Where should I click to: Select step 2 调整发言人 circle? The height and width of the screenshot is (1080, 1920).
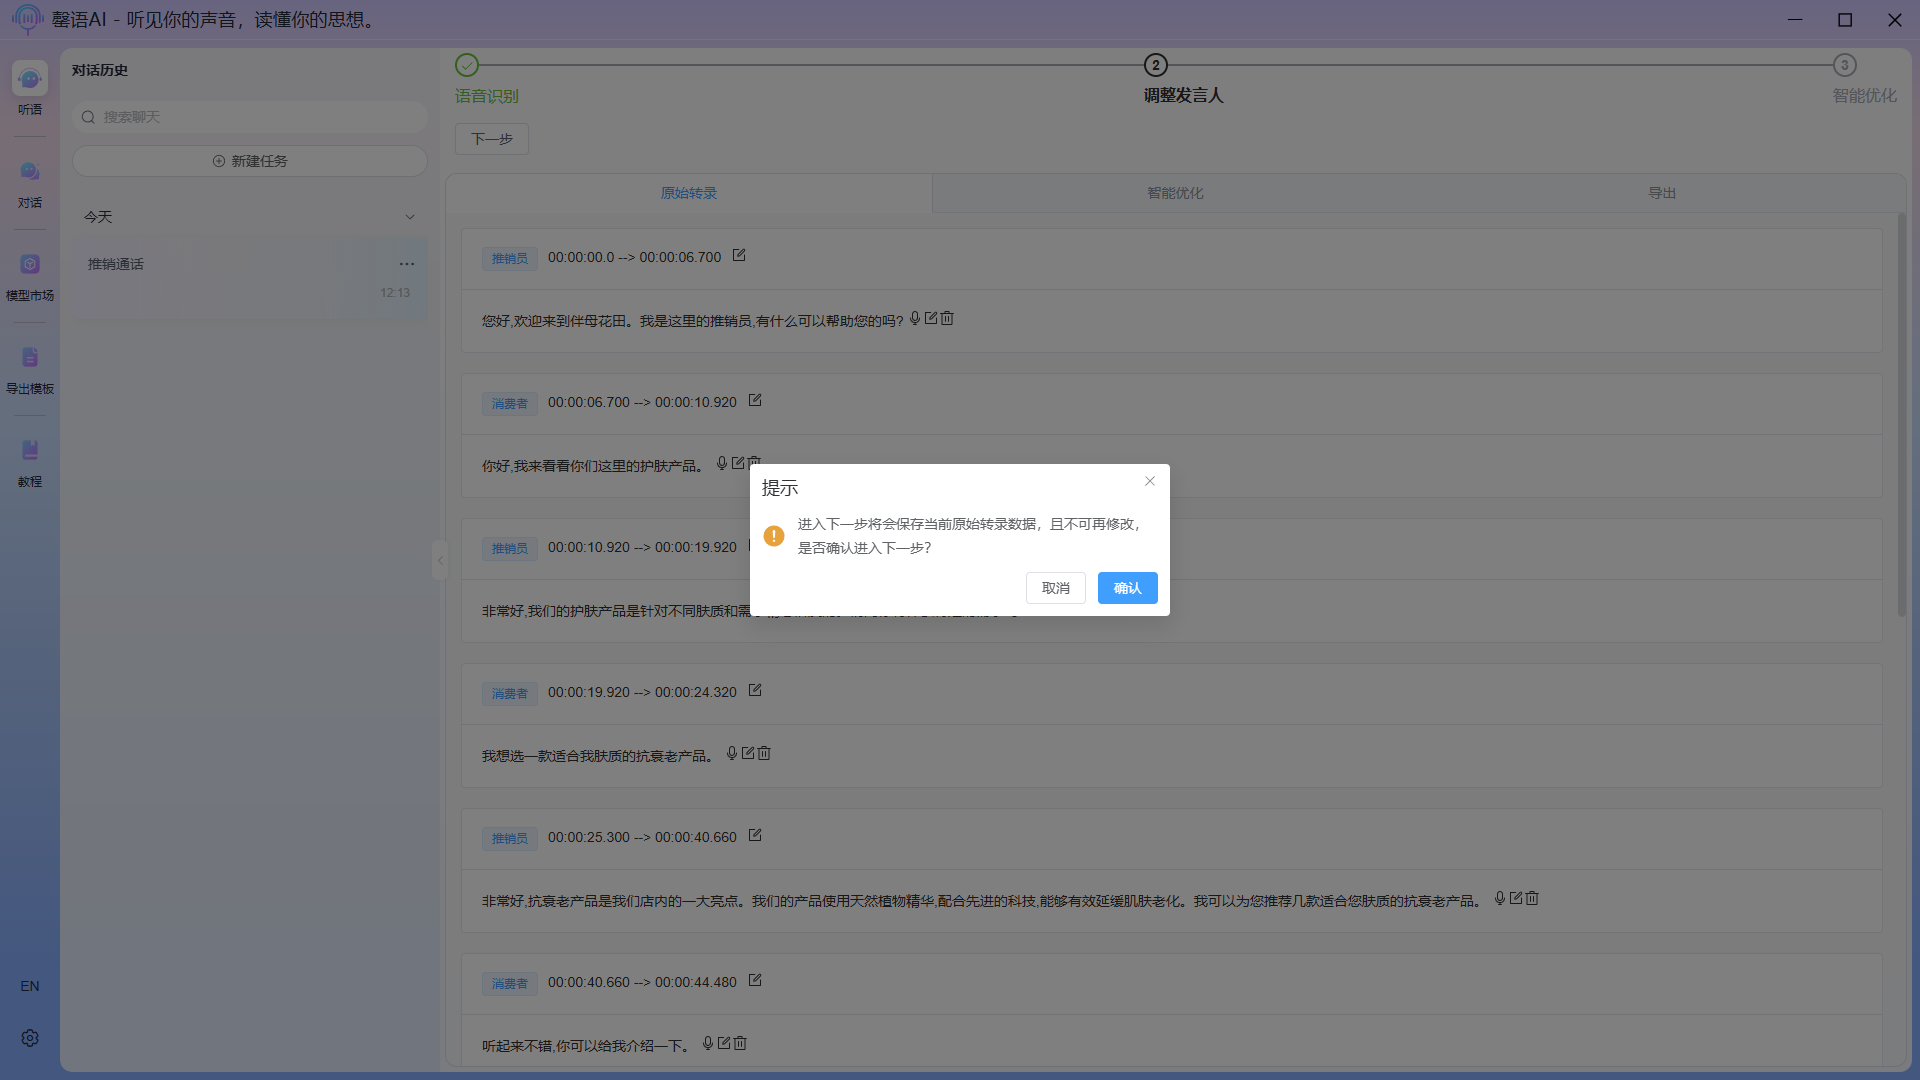pyautogui.click(x=1156, y=65)
